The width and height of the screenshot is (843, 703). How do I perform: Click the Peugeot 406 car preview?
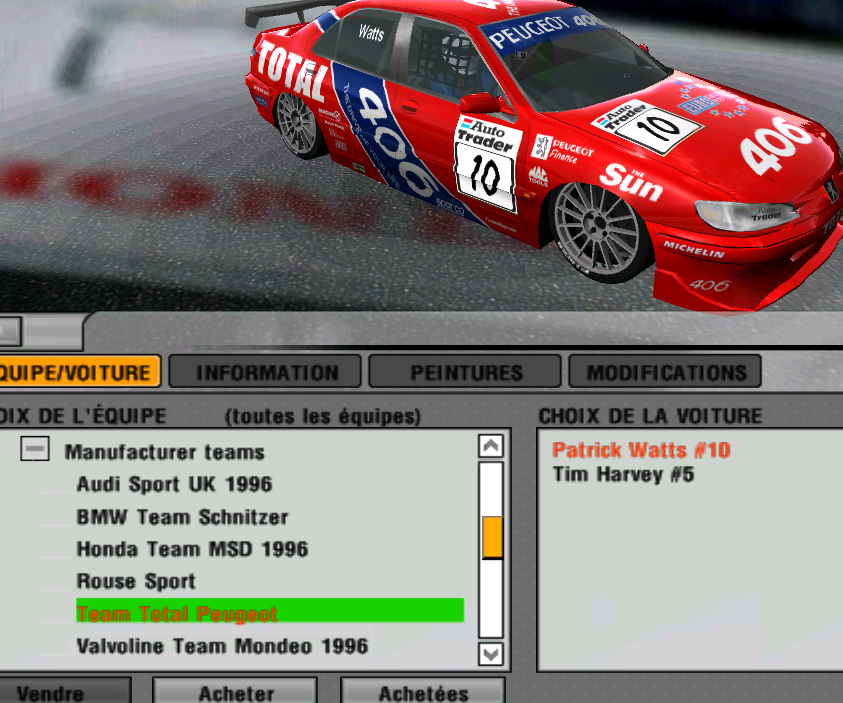tap(540, 150)
